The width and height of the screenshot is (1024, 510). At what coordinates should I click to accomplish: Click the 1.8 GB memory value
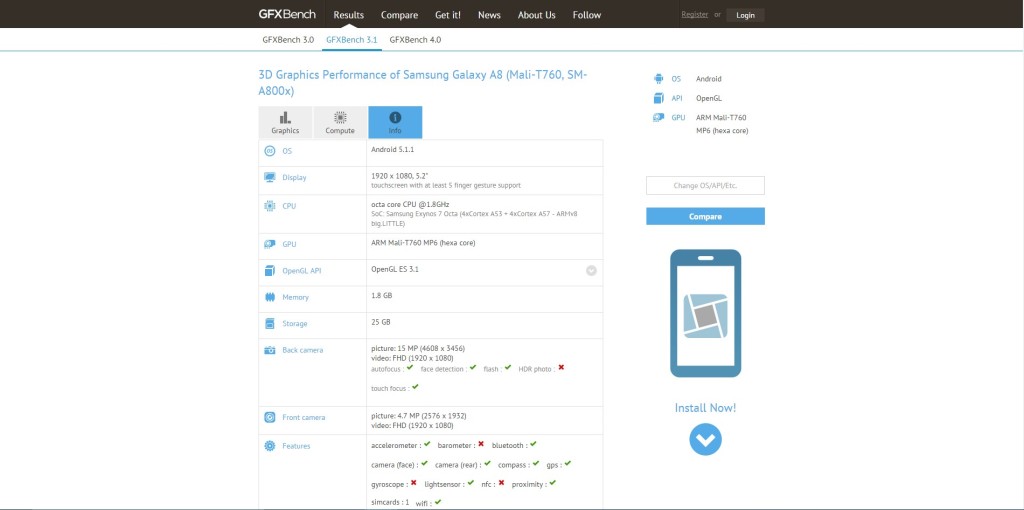pos(381,296)
